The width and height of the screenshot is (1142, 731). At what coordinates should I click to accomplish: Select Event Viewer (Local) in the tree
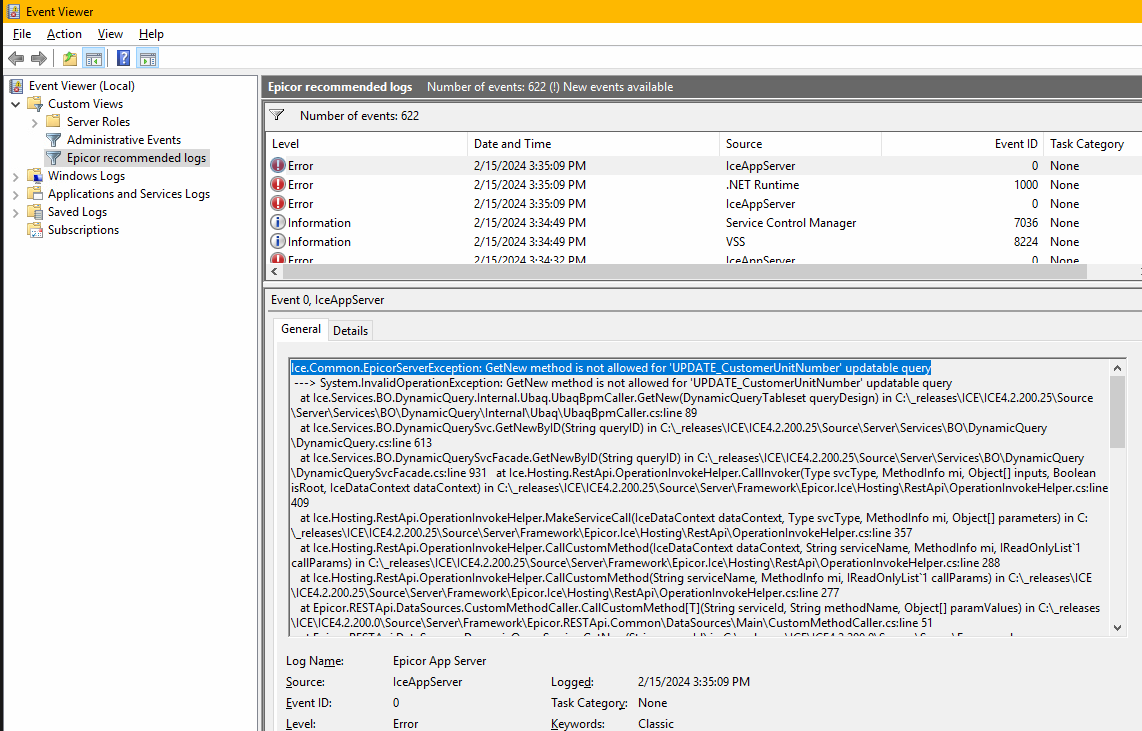(x=82, y=86)
